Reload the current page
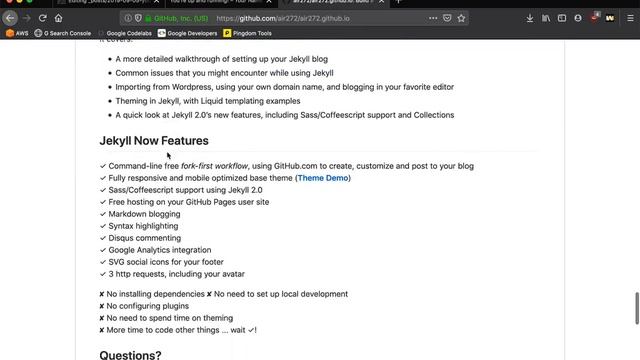640x360 pixels. [42, 18]
